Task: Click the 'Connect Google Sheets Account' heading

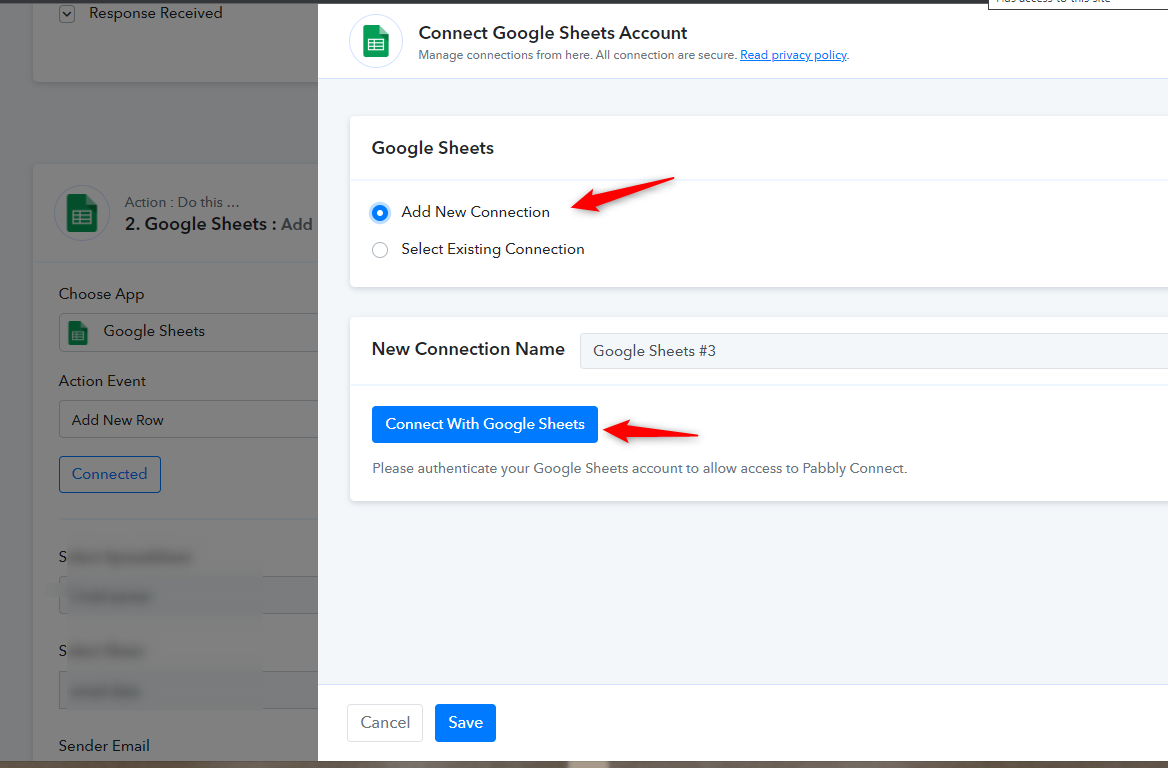Action: (x=553, y=33)
